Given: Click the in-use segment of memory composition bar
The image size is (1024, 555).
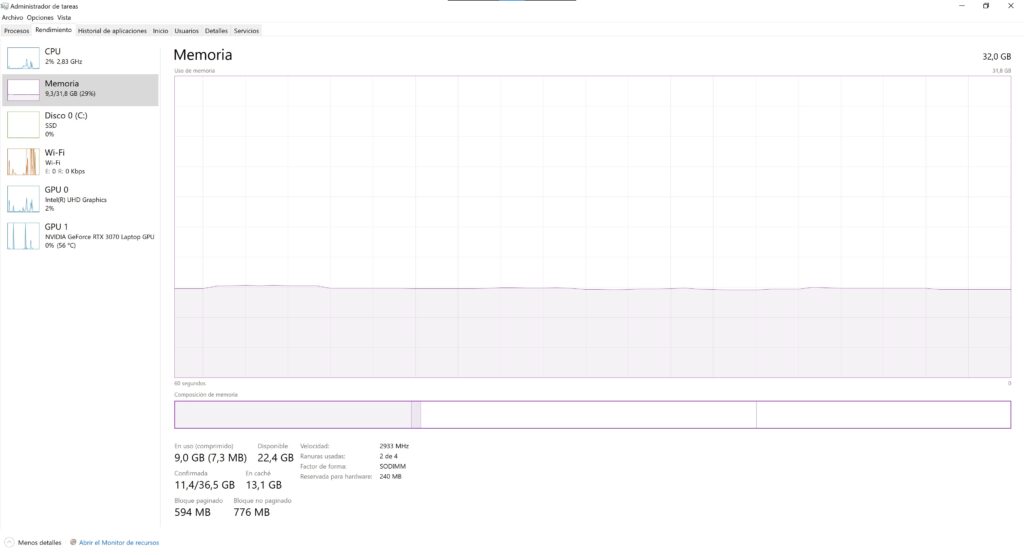Looking at the screenshot, I should (x=293, y=415).
